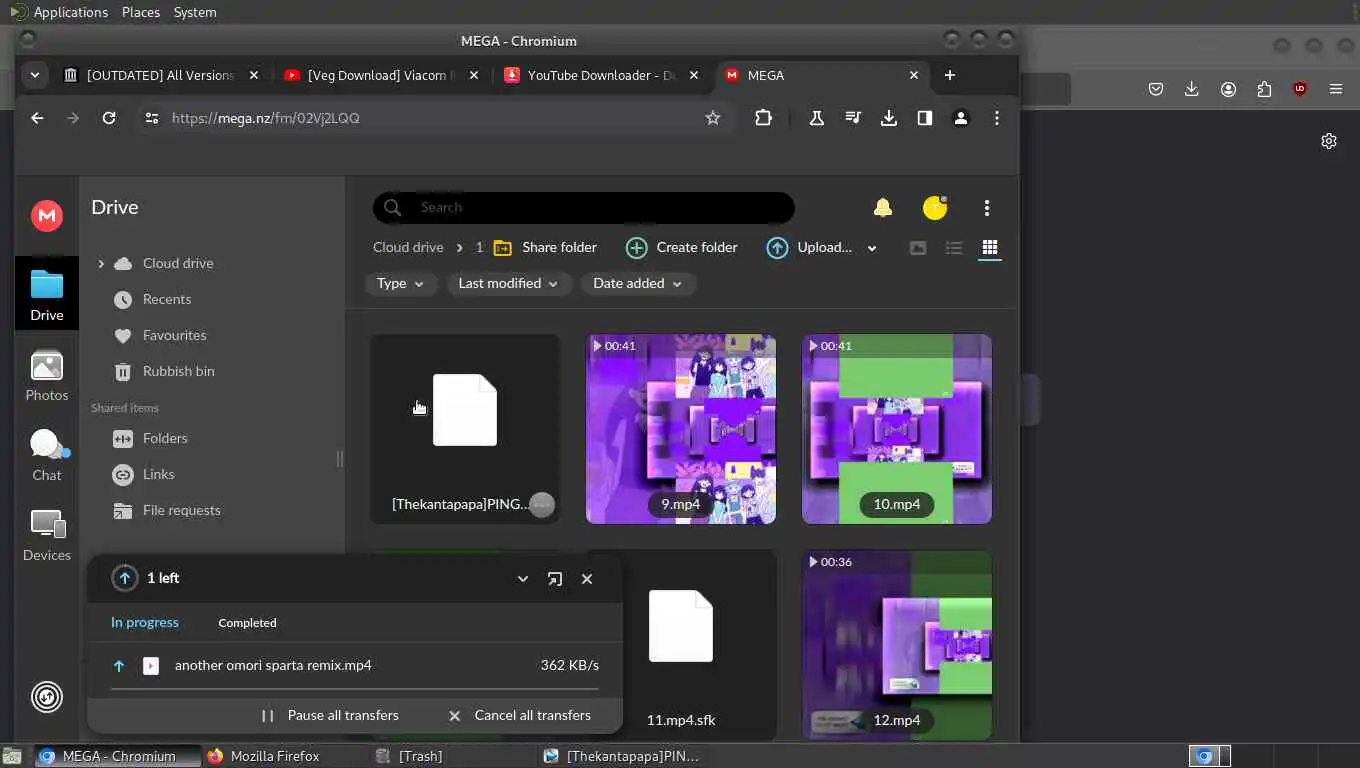The width and height of the screenshot is (1360, 768).
Task: Click the upload progress bar
Action: pyautogui.click(x=355, y=689)
